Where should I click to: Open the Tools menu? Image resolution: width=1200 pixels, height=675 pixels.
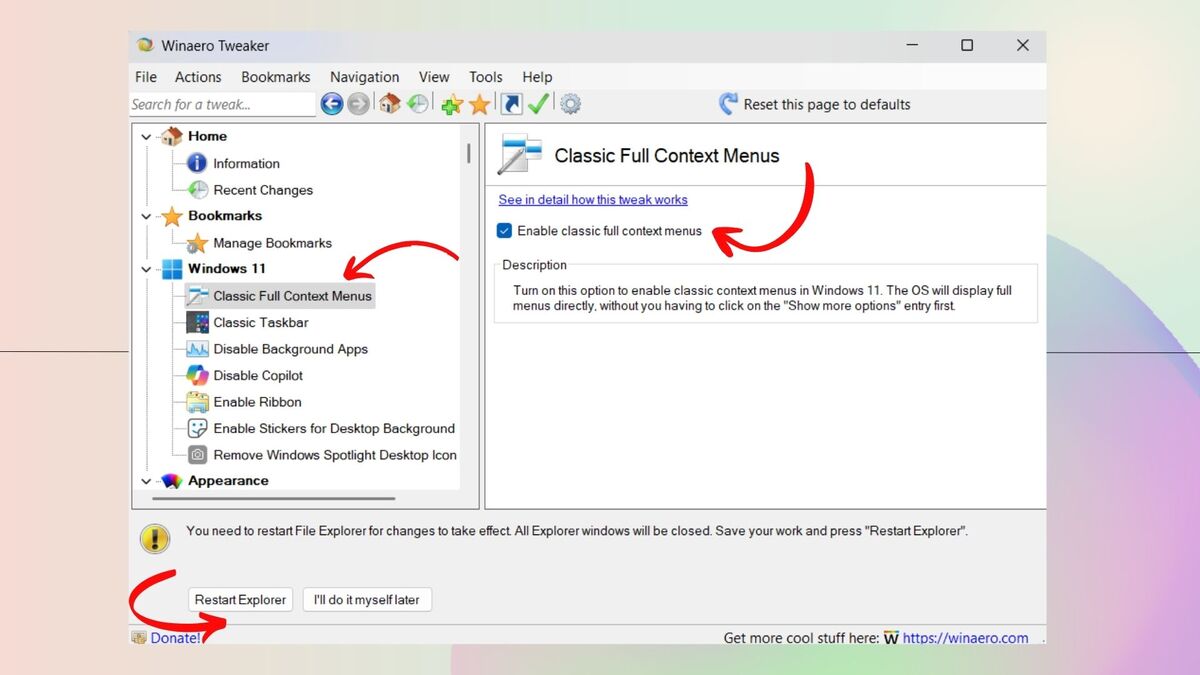(x=486, y=77)
